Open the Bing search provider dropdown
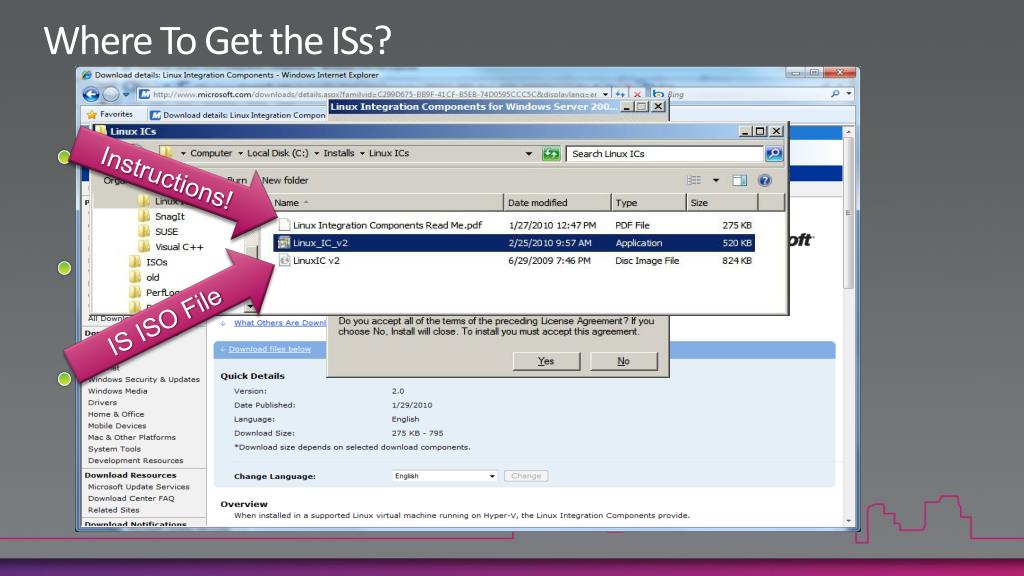Screen dimensions: 1024x576 coord(848,94)
